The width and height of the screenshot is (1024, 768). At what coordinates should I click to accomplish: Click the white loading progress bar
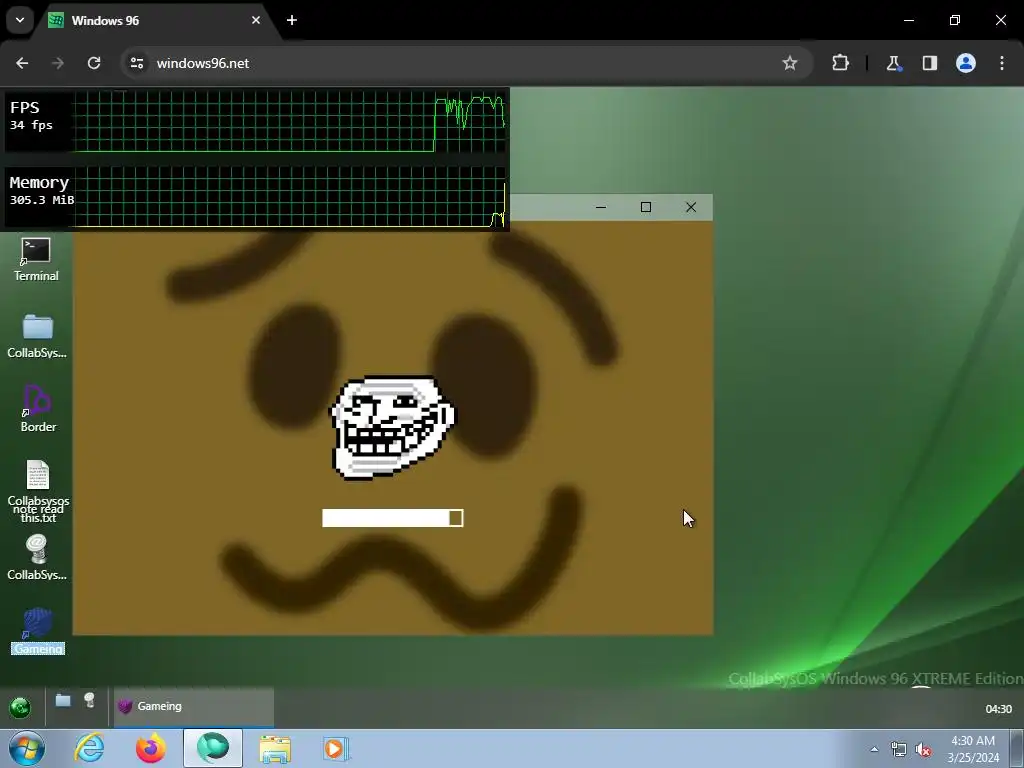(x=392, y=518)
